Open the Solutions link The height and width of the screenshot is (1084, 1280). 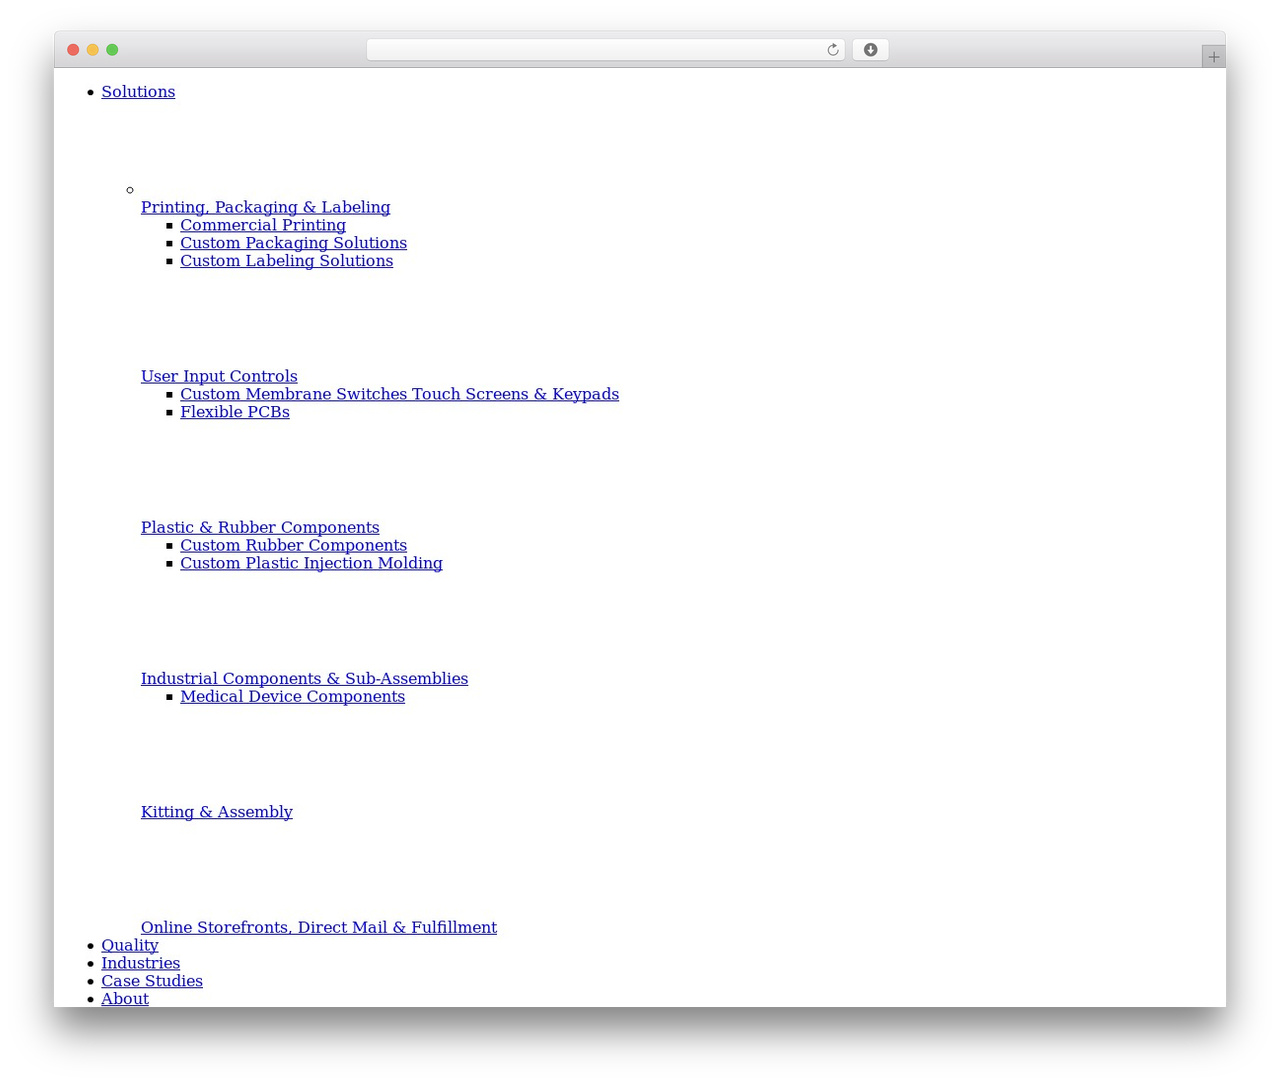(138, 92)
